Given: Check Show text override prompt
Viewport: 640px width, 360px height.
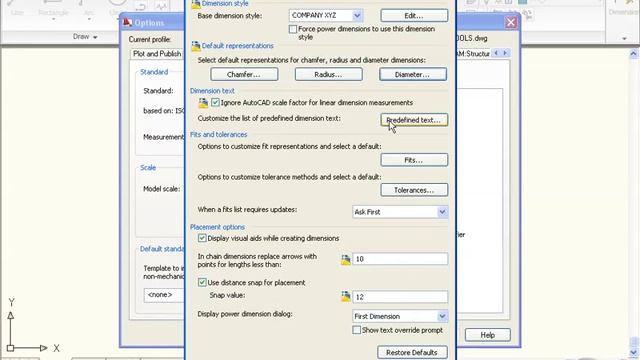Looking at the screenshot, I should (x=356, y=330).
